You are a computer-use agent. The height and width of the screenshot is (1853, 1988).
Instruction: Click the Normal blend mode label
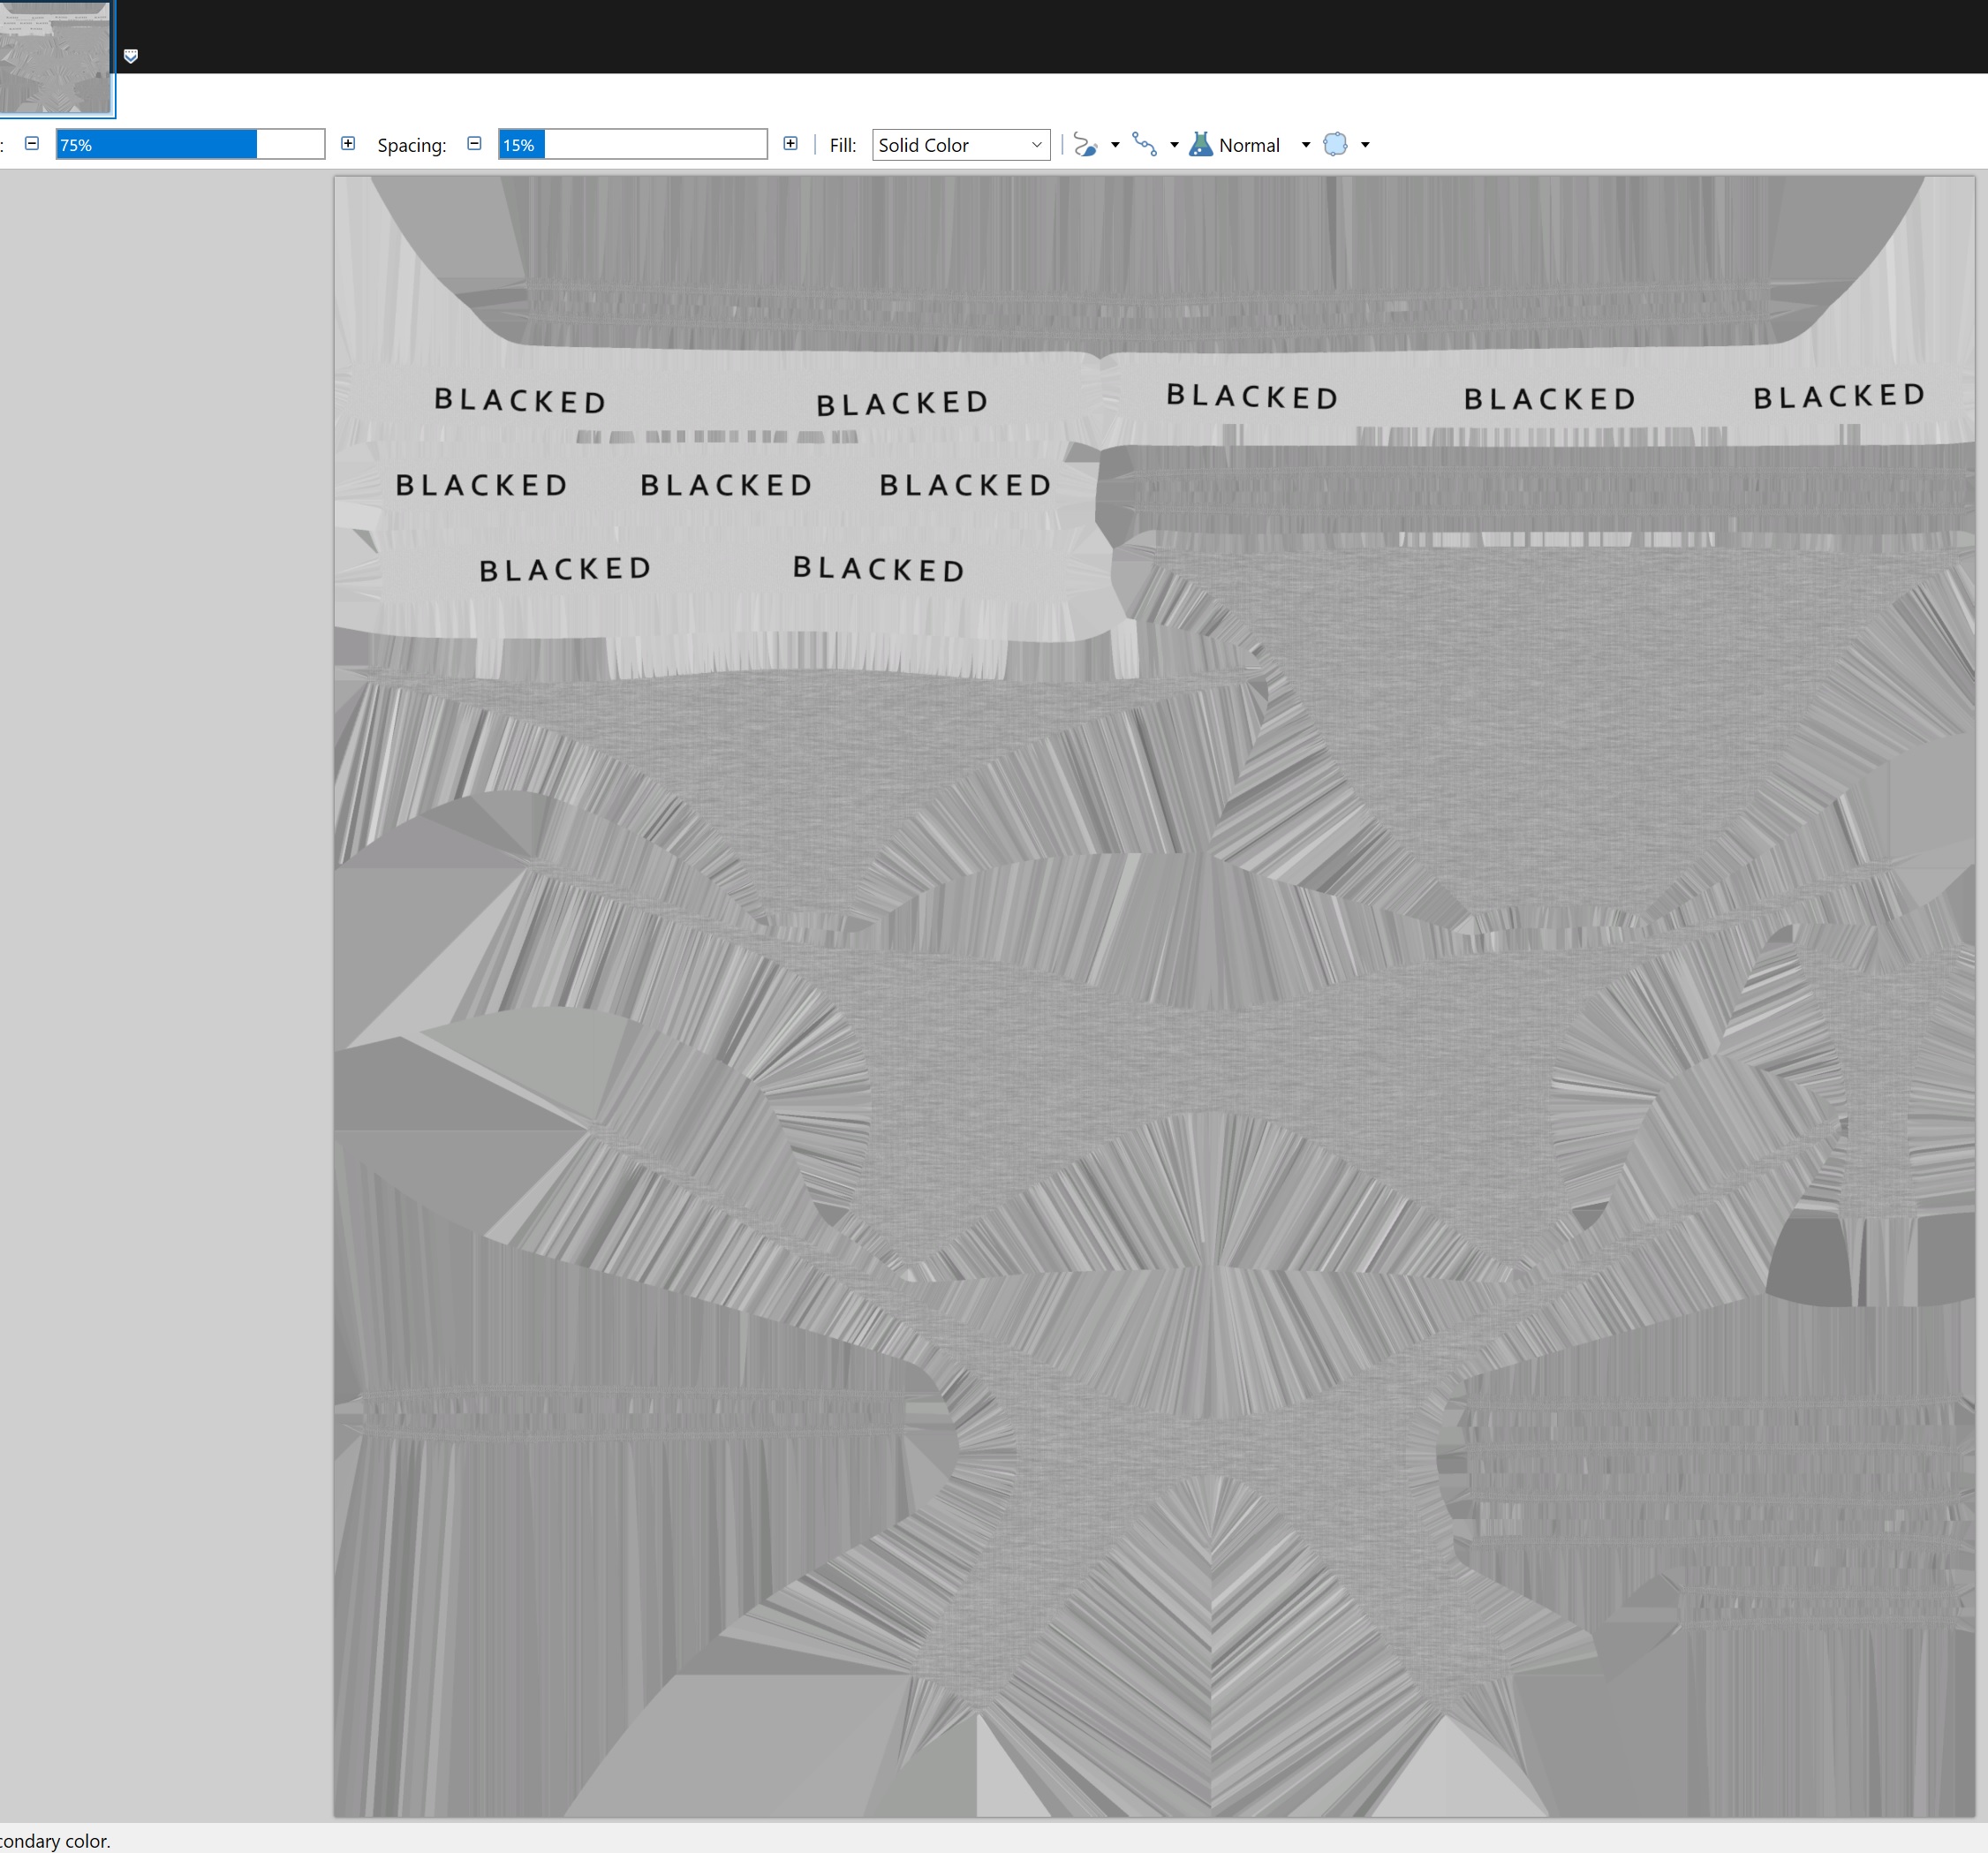1249,145
